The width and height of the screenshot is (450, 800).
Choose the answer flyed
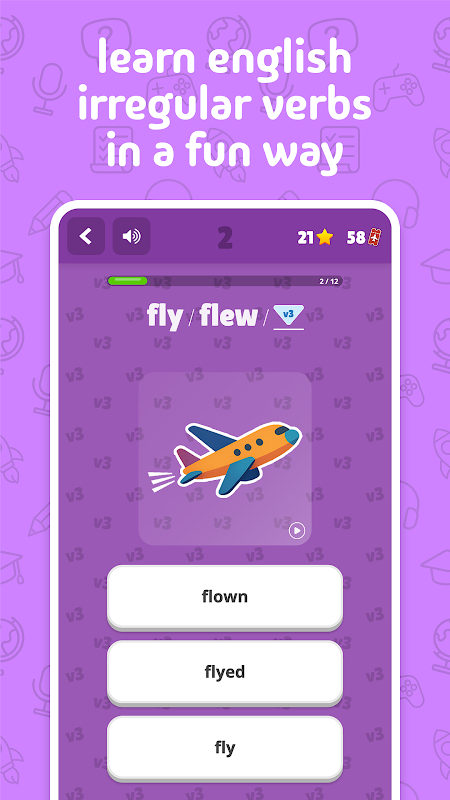click(x=225, y=672)
